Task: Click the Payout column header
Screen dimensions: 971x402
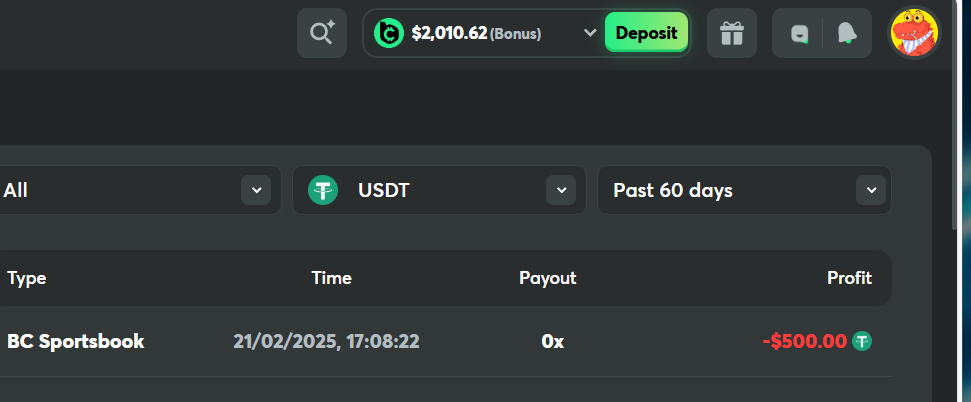Action: [547, 278]
